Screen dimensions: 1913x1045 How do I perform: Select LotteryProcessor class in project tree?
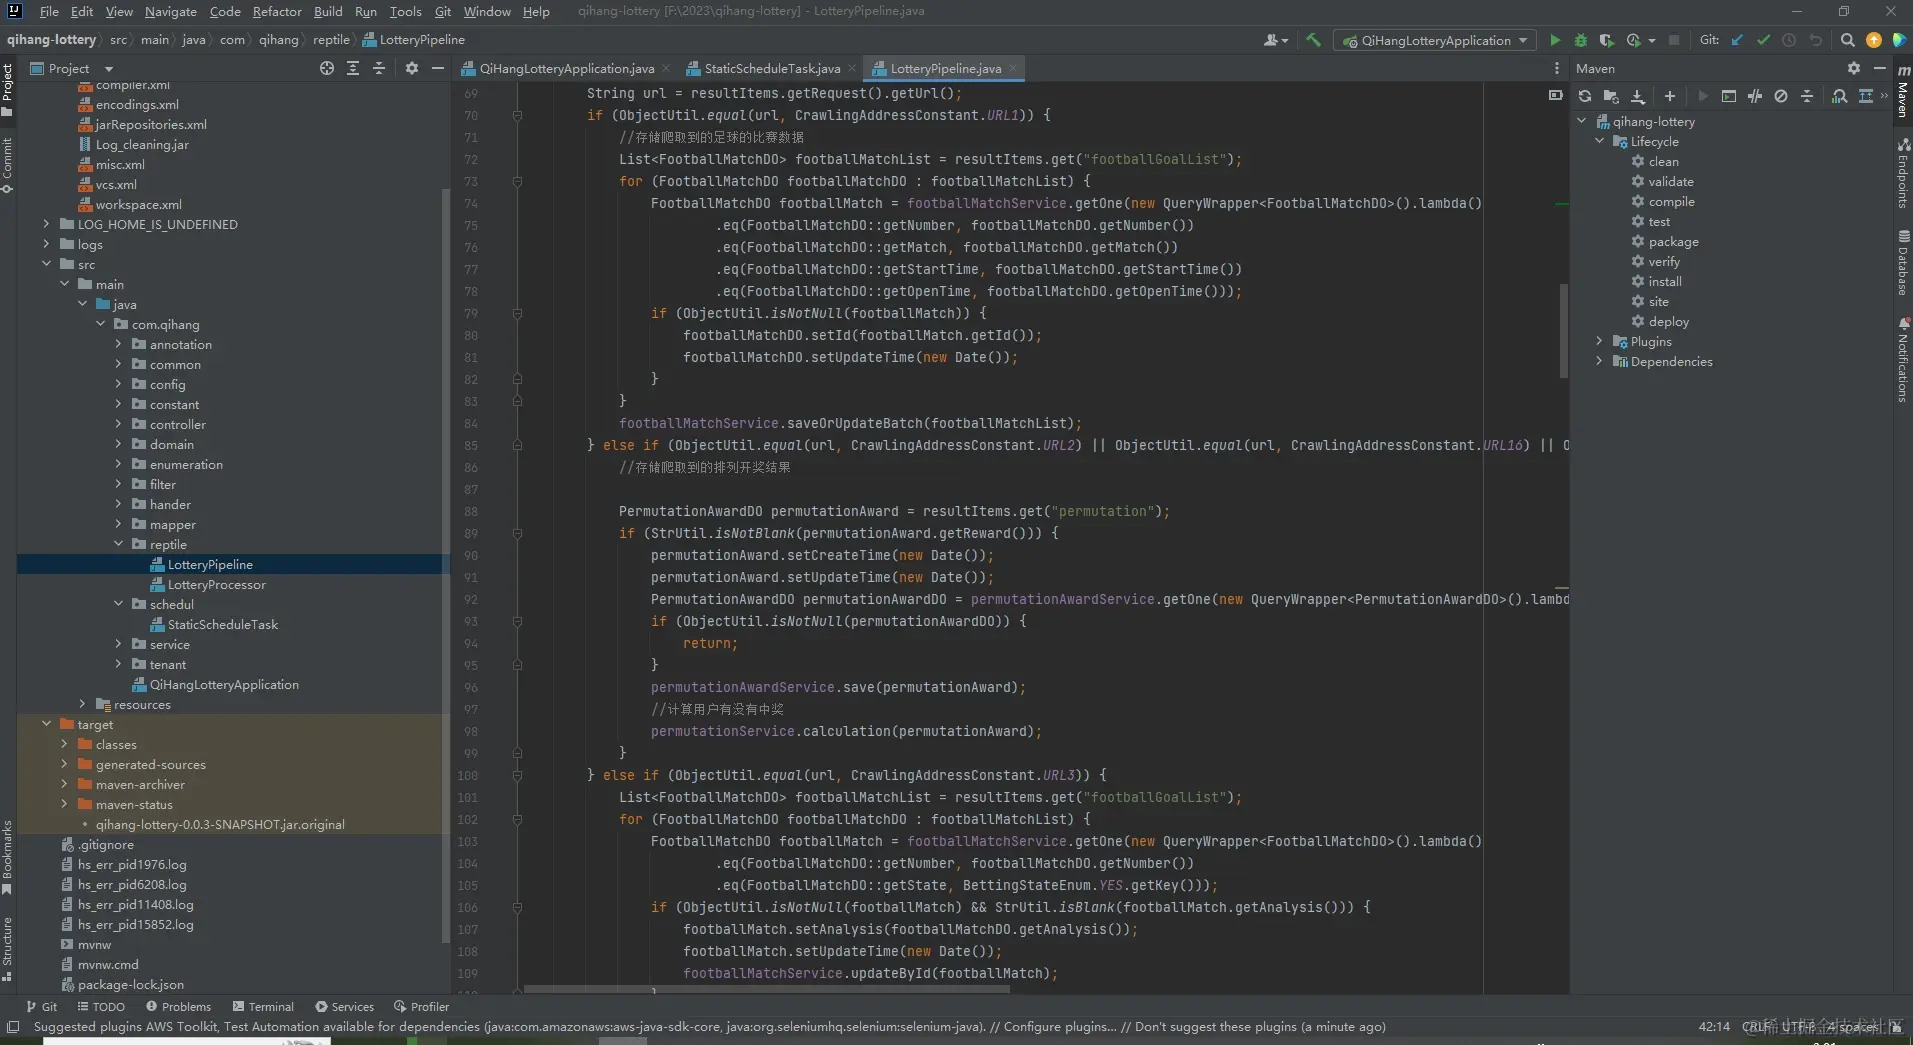tap(216, 584)
